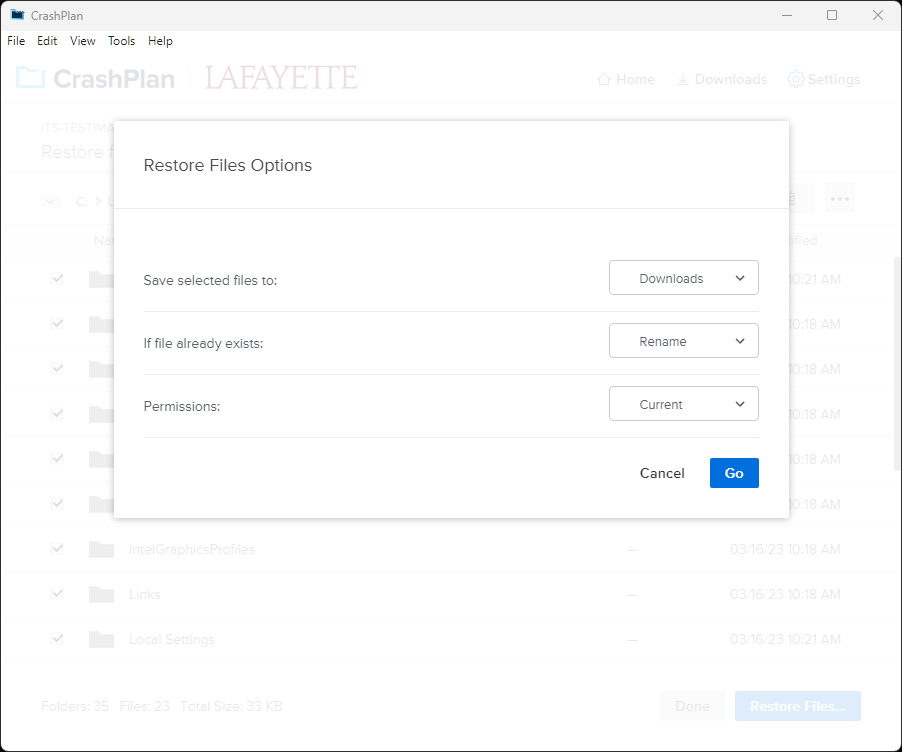Viewport: 902px width, 752px height.
Task: Click the CrashPlan logo icon
Action: tap(30, 78)
